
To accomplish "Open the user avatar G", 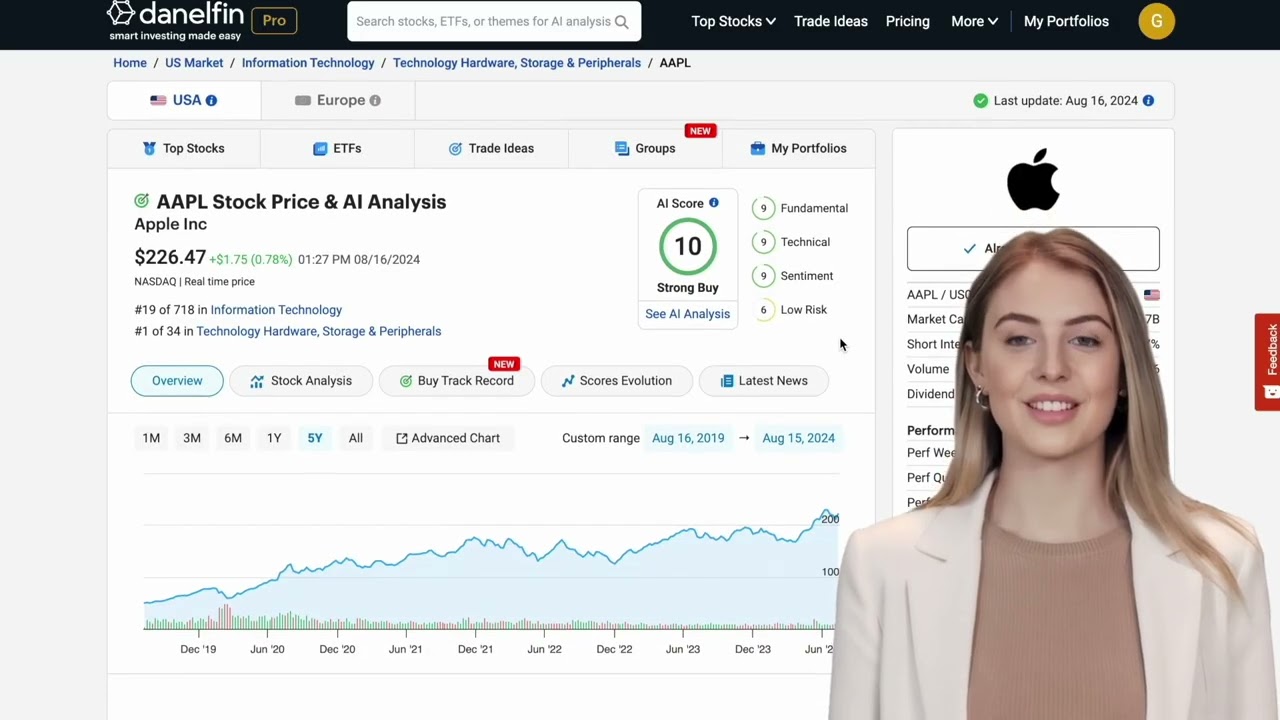I will tap(1156, 21).
